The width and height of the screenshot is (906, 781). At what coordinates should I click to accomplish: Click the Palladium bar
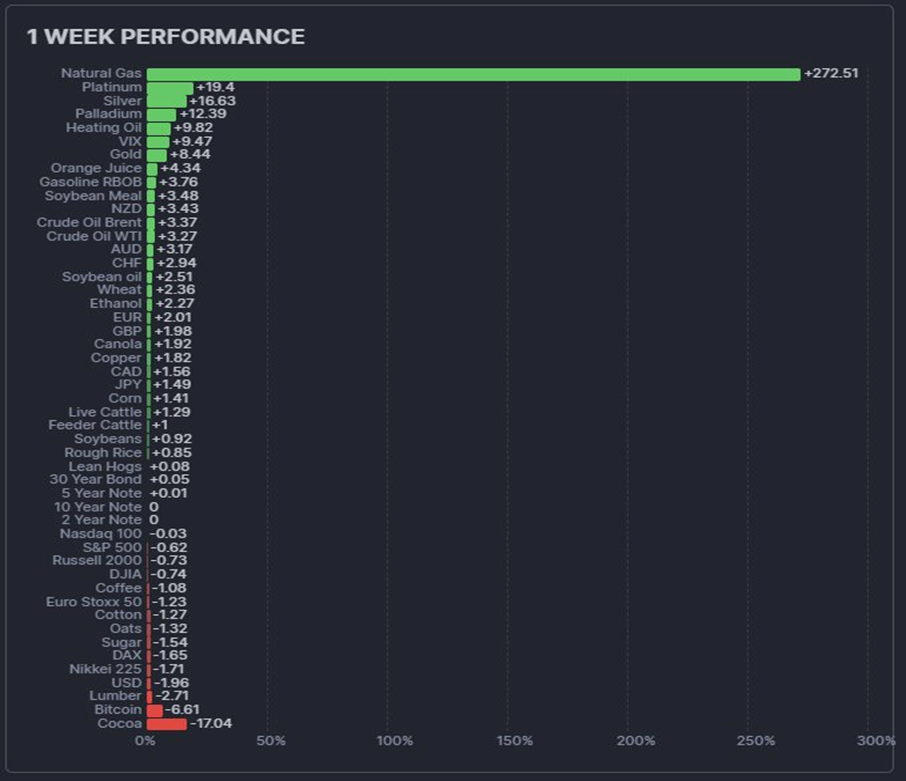[x=161, y=115]
